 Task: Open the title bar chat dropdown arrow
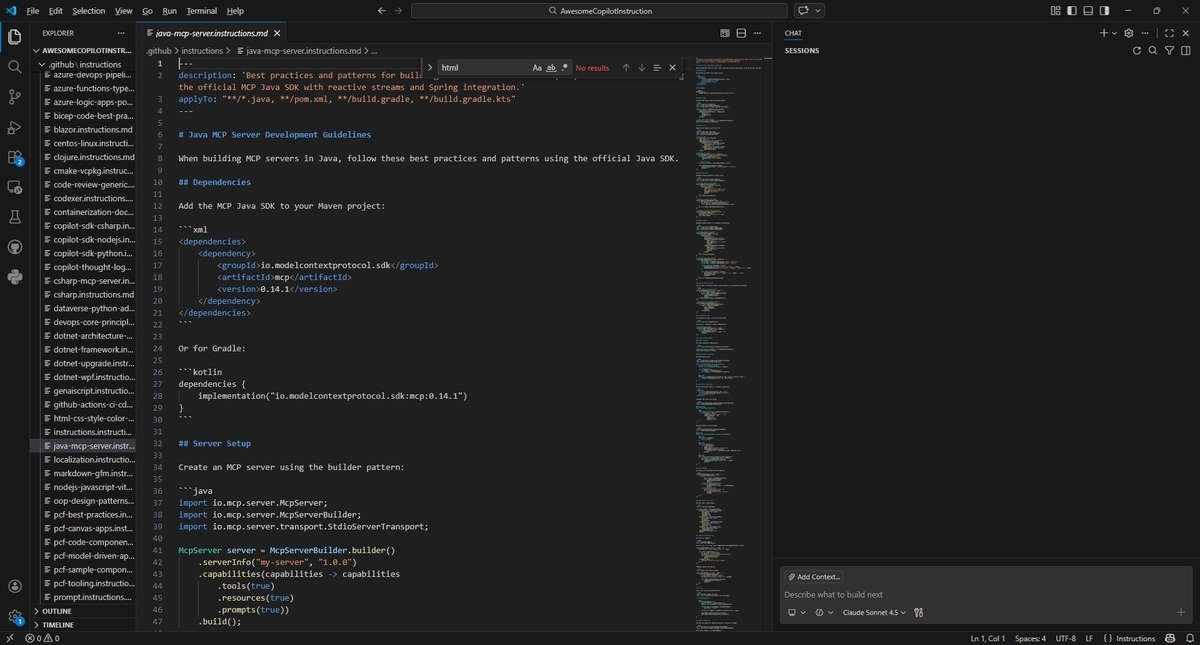coord(819,11)
